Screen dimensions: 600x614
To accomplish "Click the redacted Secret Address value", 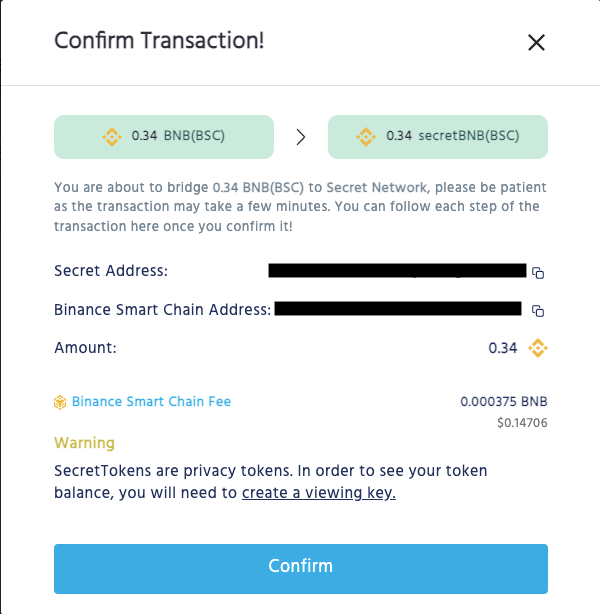I will click(397, 270).
